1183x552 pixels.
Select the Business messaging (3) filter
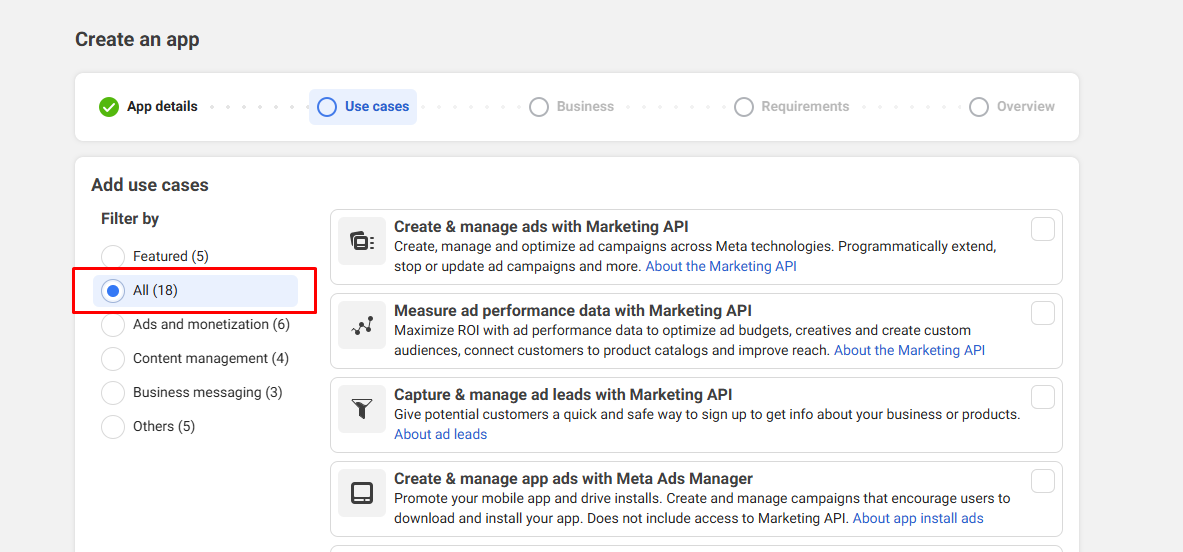coord(114,393)
